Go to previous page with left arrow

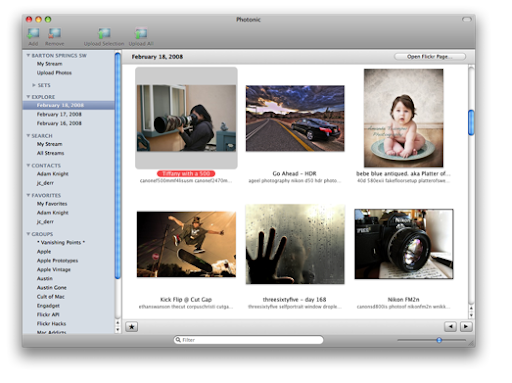click(450, 327)
